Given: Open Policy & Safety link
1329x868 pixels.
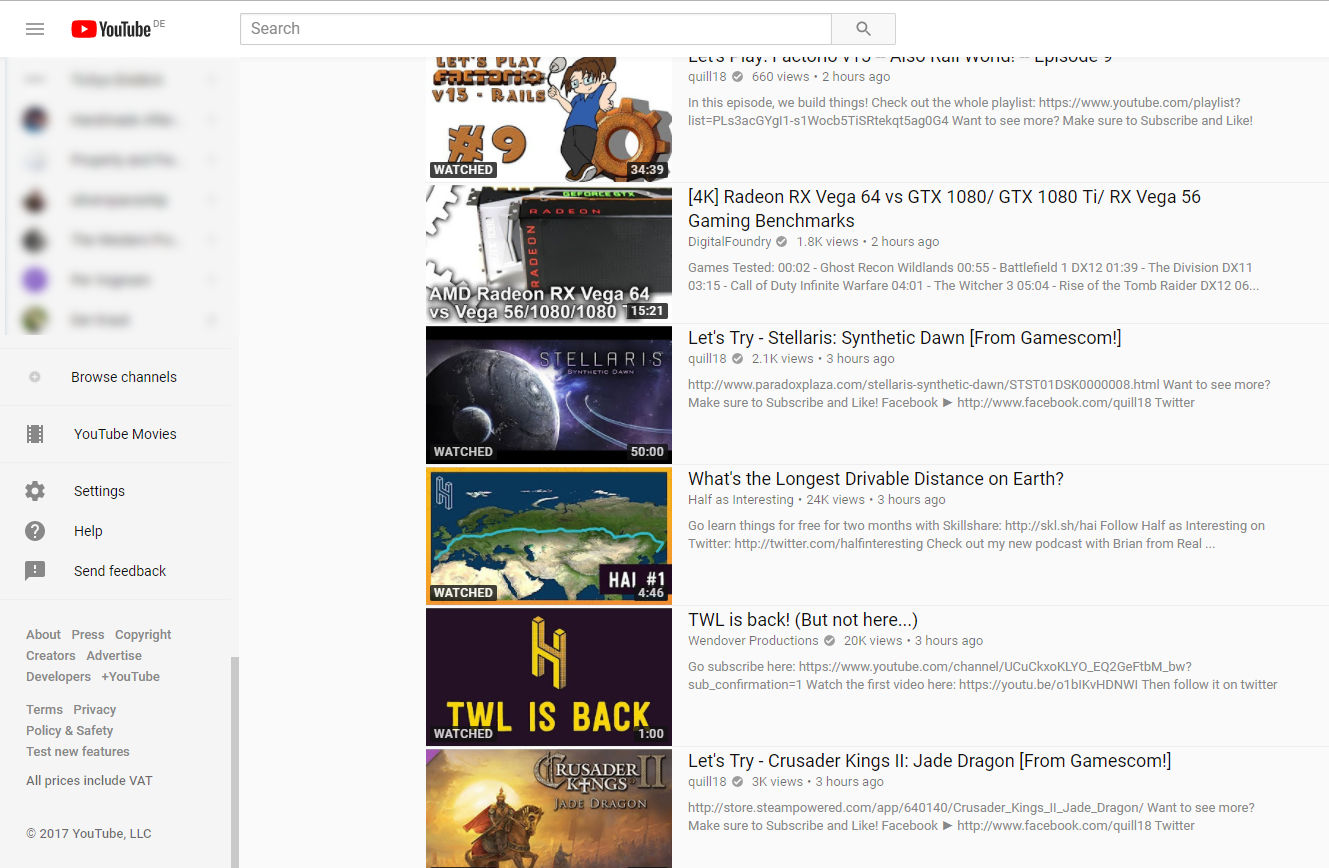Looking at the screenshot, I should pos(69,731).
